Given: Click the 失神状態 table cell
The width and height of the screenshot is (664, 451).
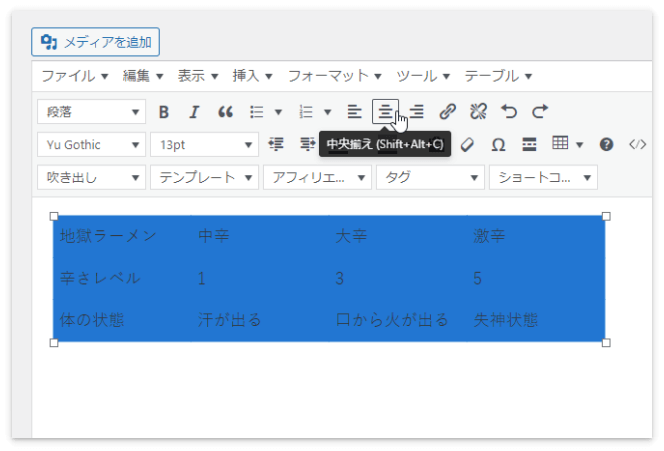Looking at the screenshot, I should pyautogui.click(x=536, y=320).
